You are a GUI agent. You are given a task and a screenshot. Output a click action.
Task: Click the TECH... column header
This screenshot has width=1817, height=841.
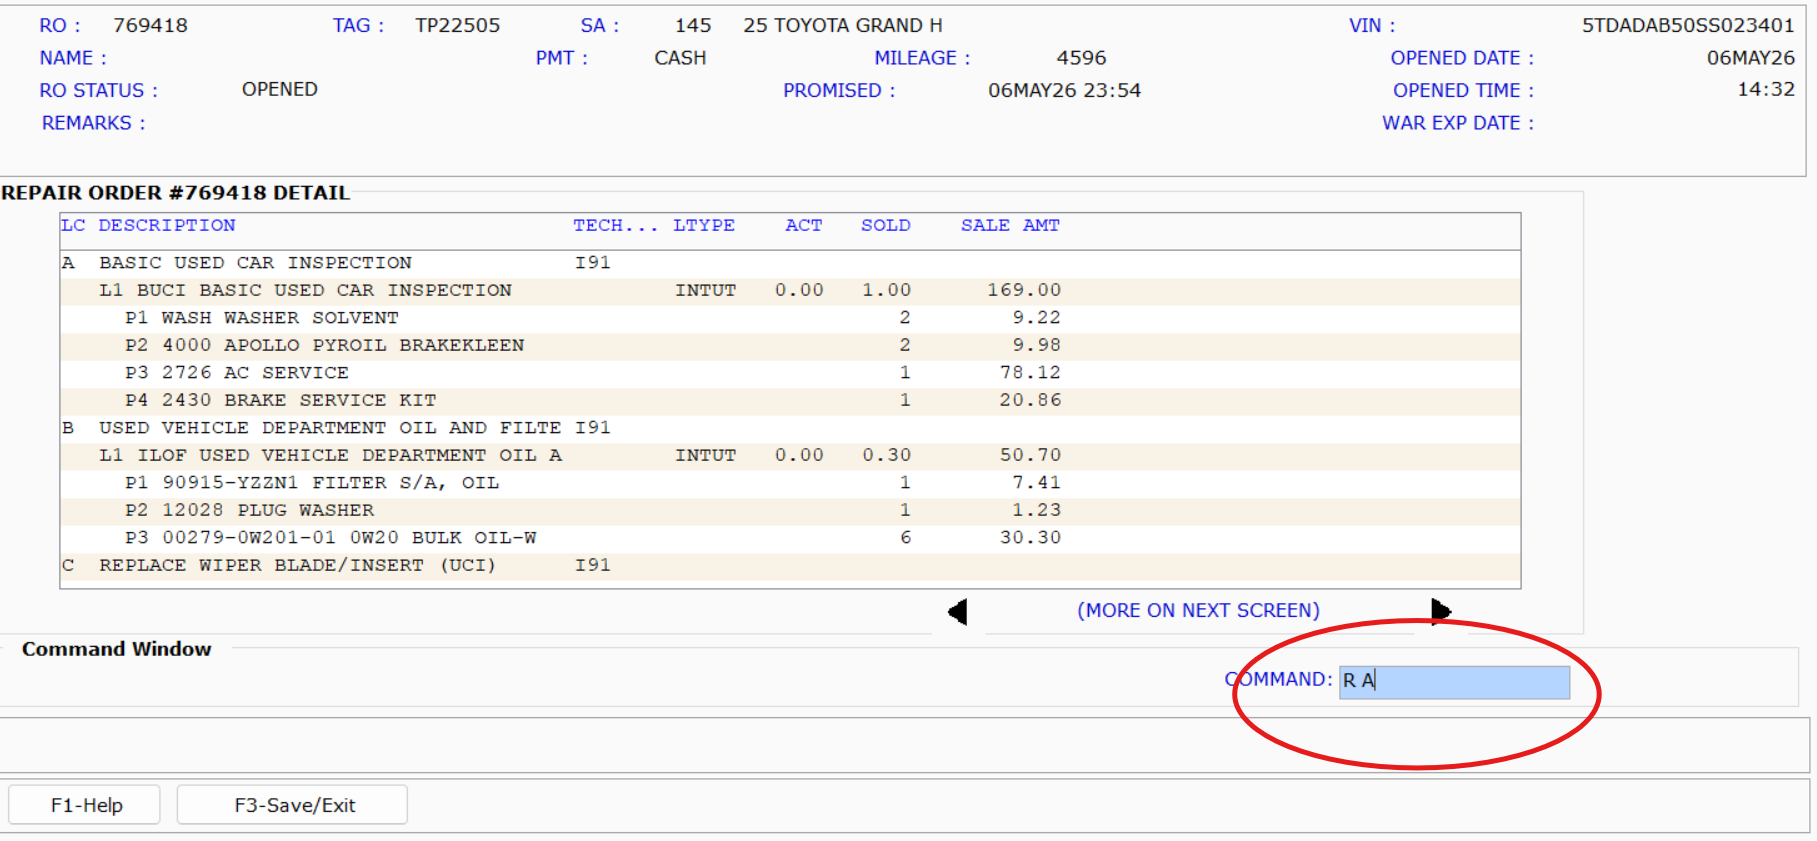(615, 226)
